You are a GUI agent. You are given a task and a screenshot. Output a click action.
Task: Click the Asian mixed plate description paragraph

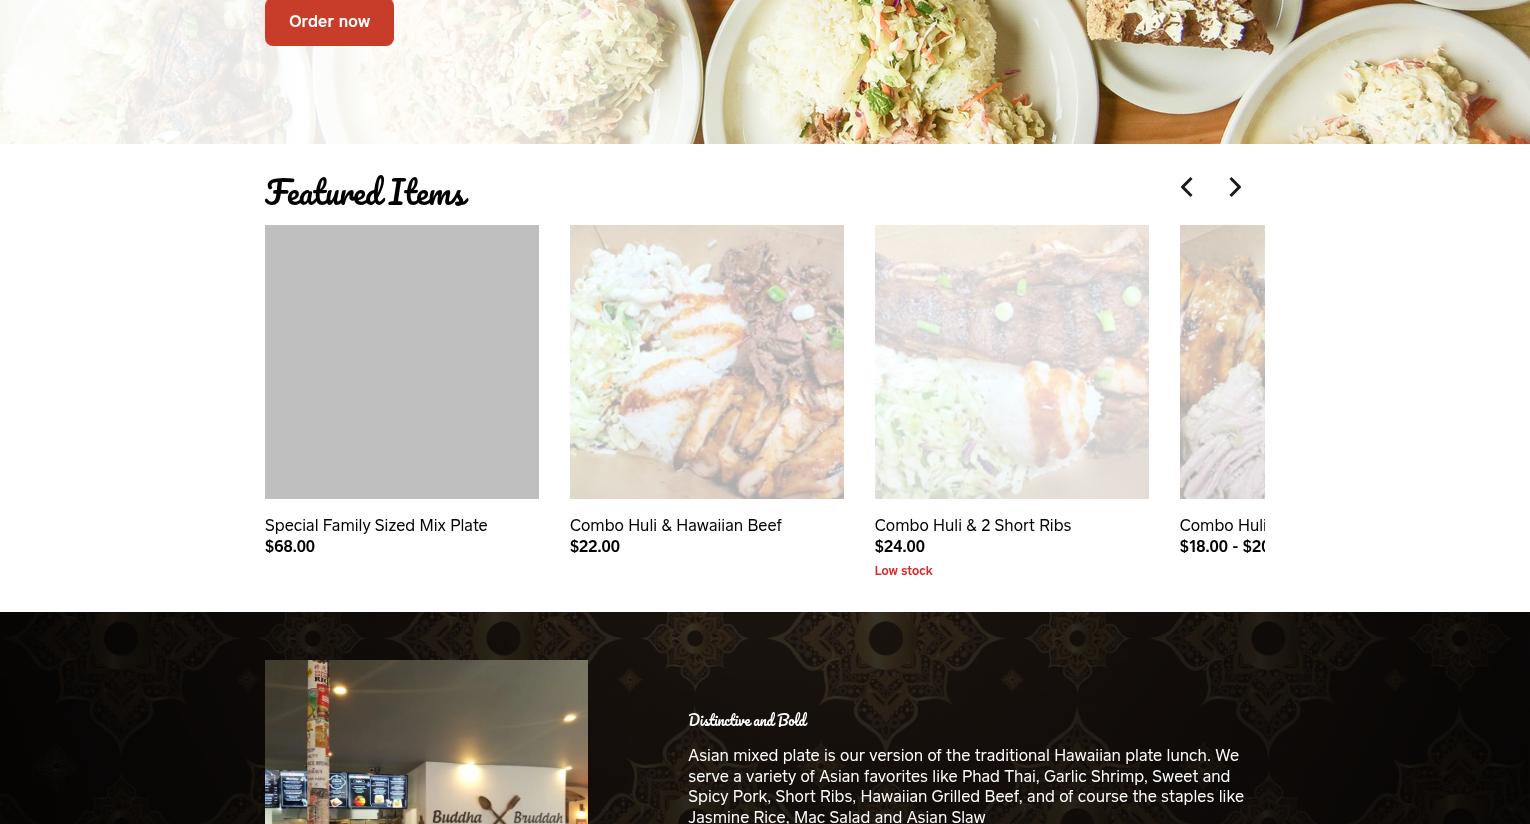pyautogui.click(x=966, y=786)
